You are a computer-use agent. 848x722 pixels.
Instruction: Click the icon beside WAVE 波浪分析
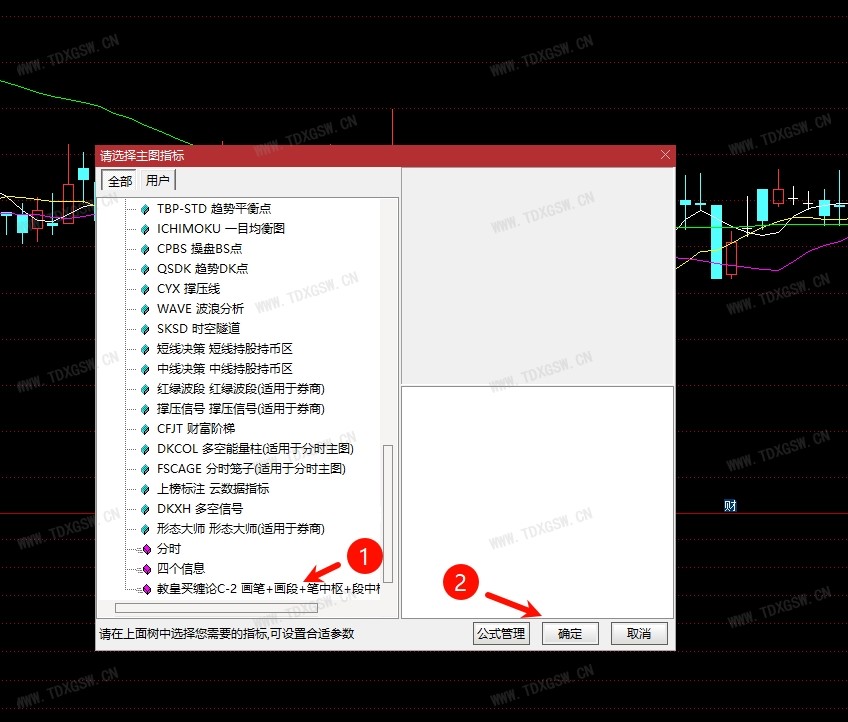145,309
